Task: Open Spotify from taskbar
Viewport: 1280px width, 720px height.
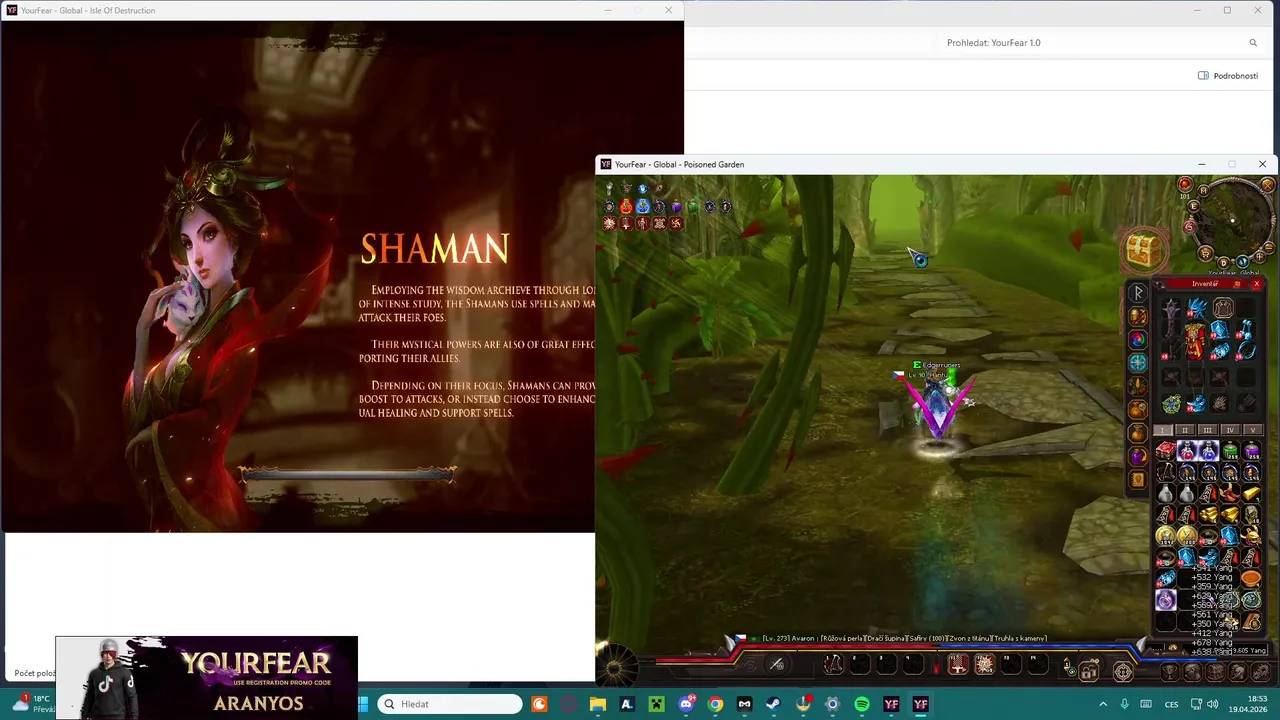Action: click(x=861, y=704)
